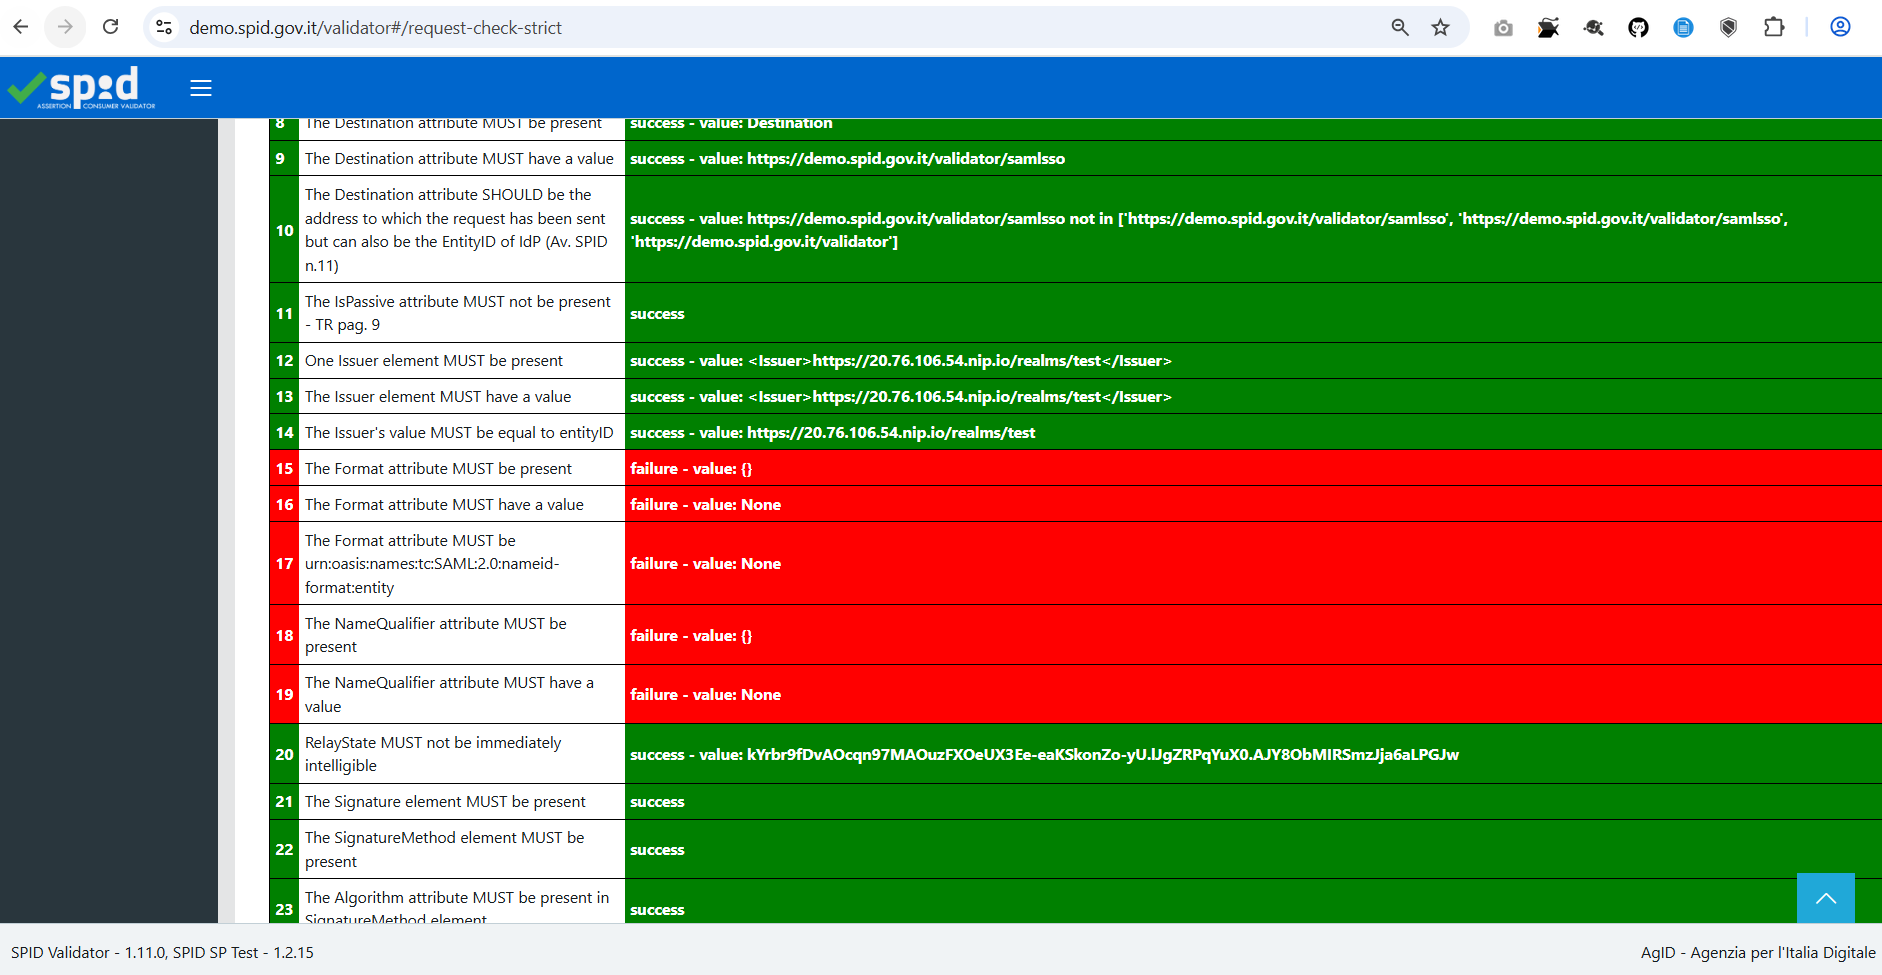Open the shield extension icon
Image resolution: width=1882 pixels, height=975 pixels.
point(1728,28)
